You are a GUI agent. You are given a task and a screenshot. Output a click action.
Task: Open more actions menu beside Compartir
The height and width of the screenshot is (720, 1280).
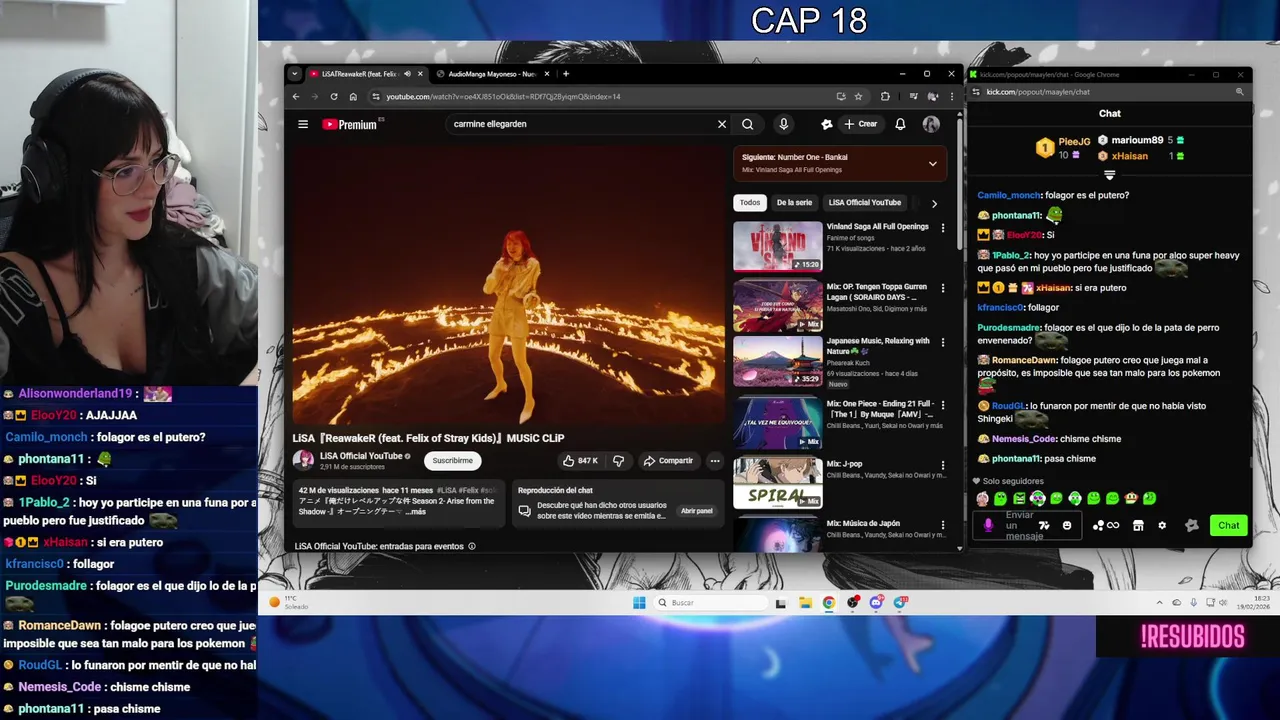point(714,460)
